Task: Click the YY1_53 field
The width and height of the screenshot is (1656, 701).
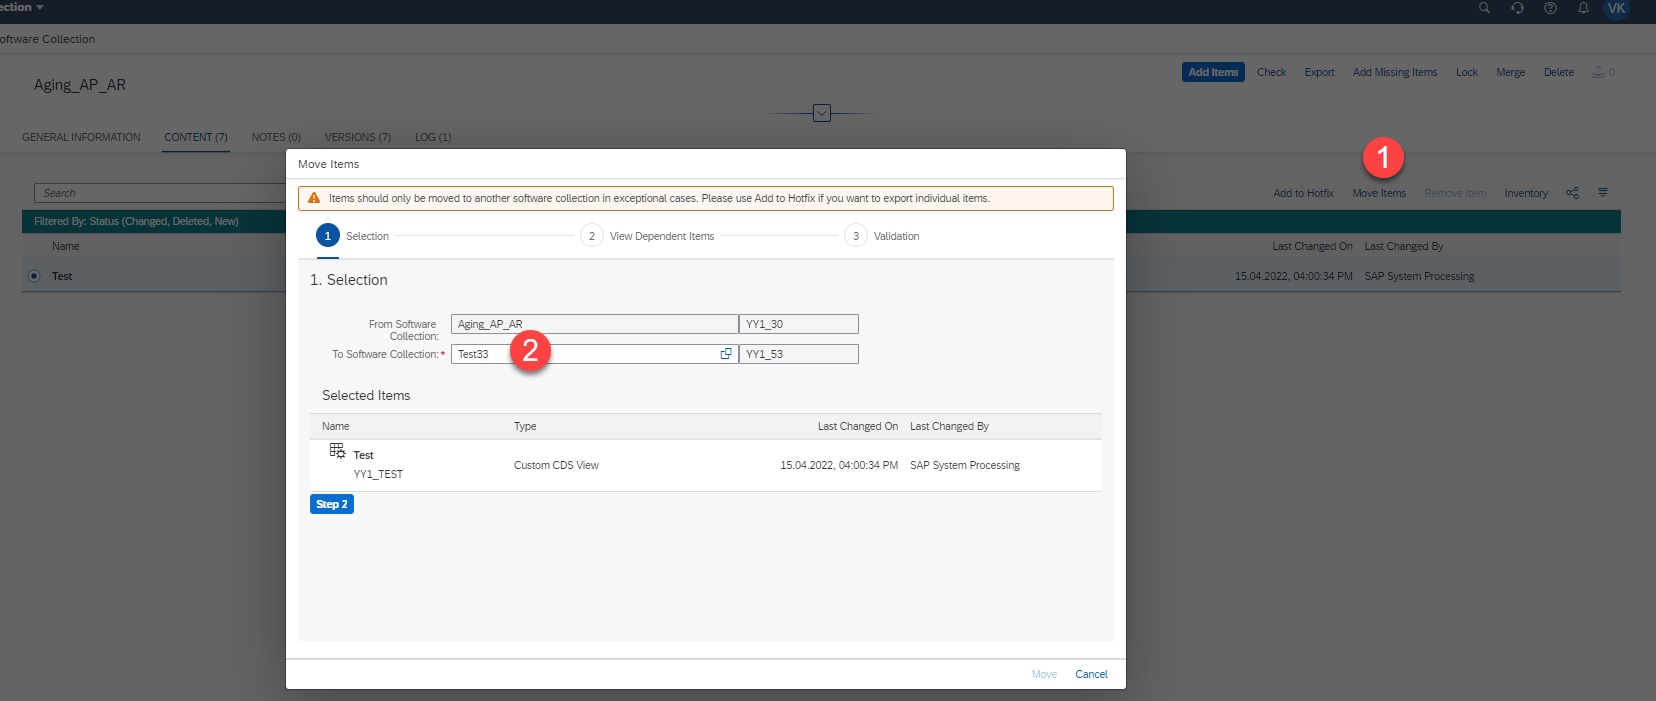Action: (x=798, y=354)
